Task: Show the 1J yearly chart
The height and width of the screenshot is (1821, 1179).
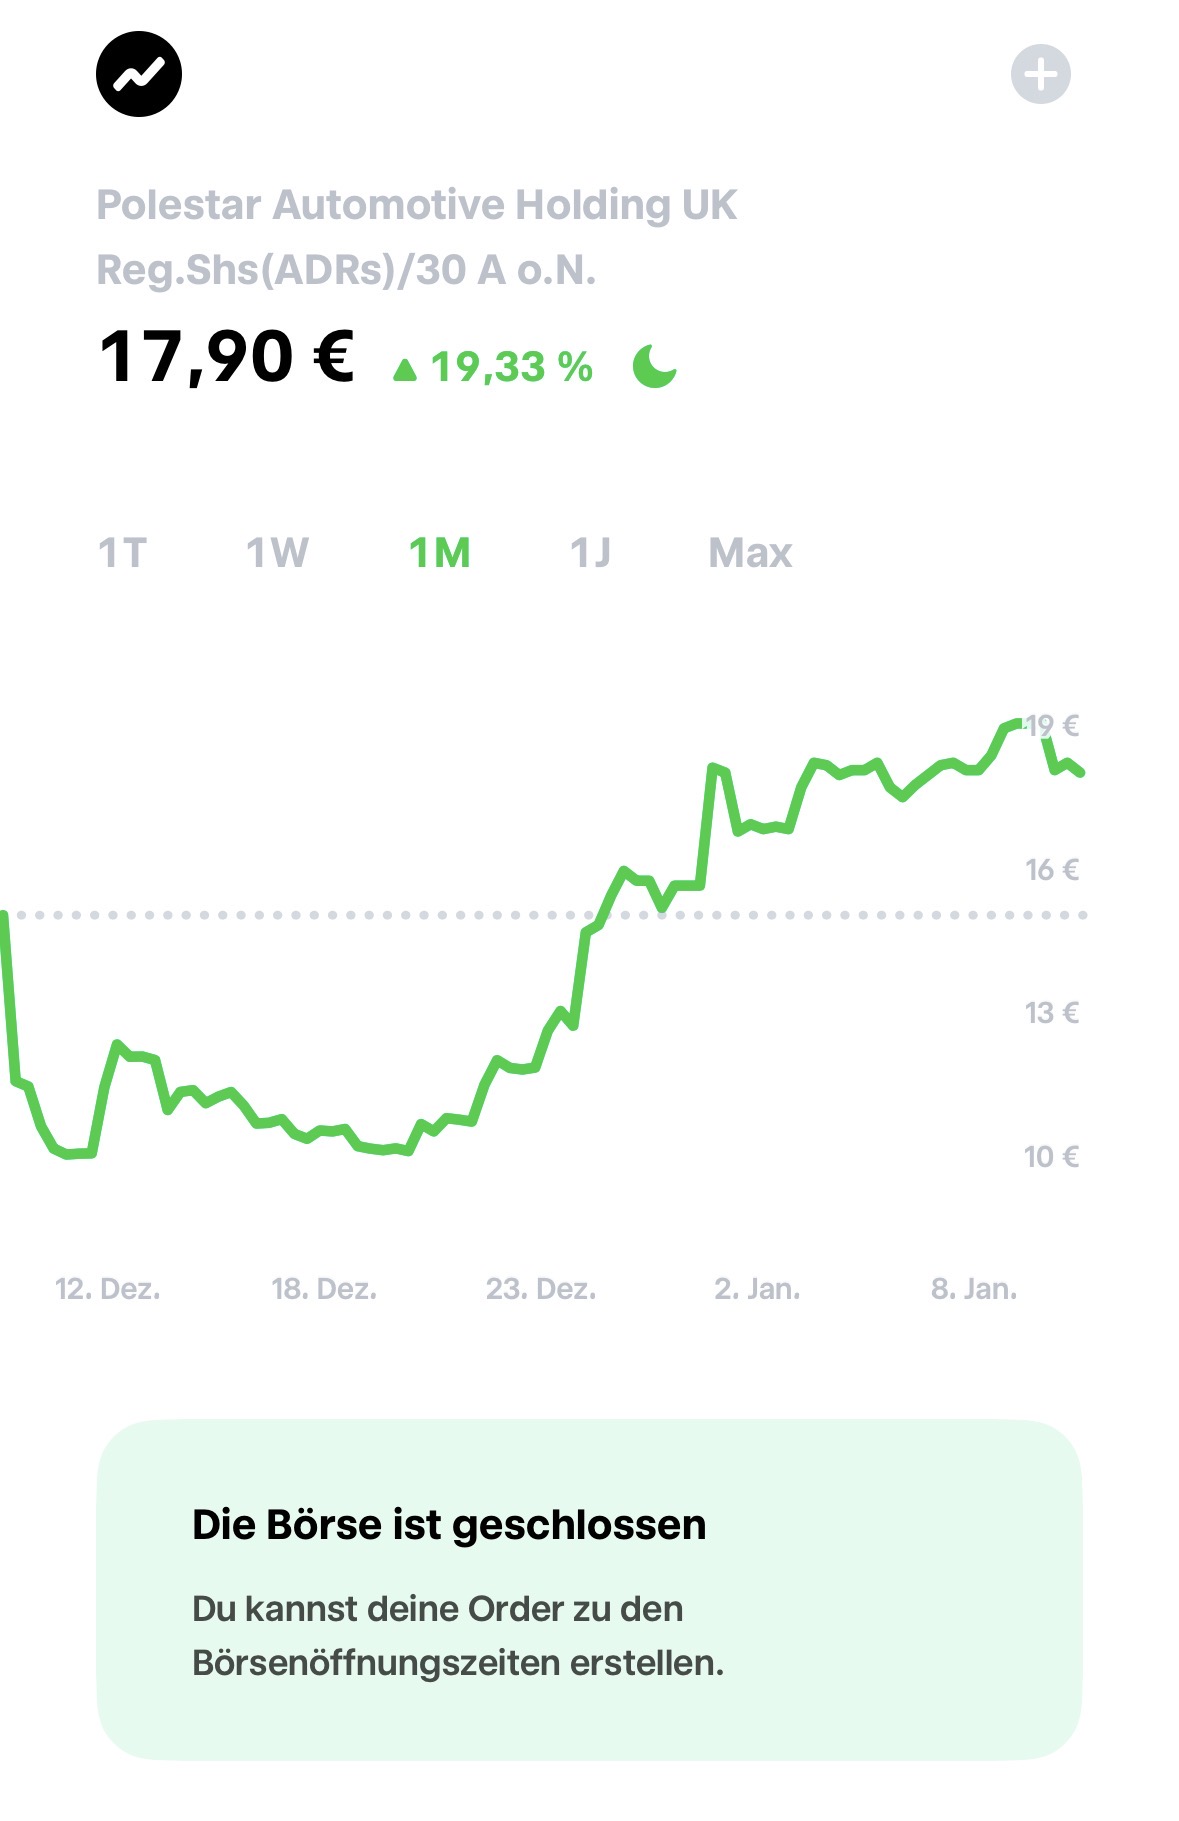Action: tap(590, 553)
